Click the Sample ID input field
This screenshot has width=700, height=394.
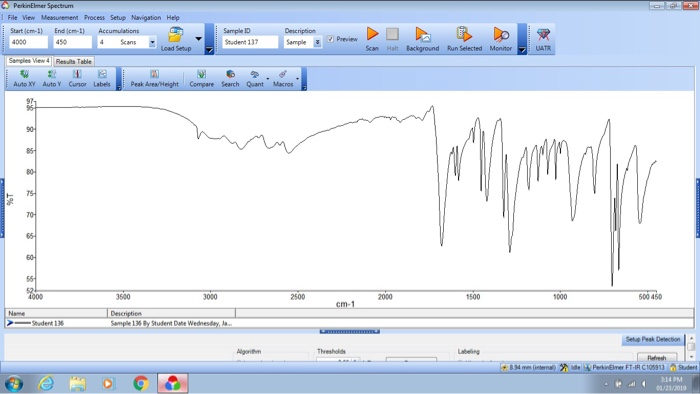[x=250, y=42]
